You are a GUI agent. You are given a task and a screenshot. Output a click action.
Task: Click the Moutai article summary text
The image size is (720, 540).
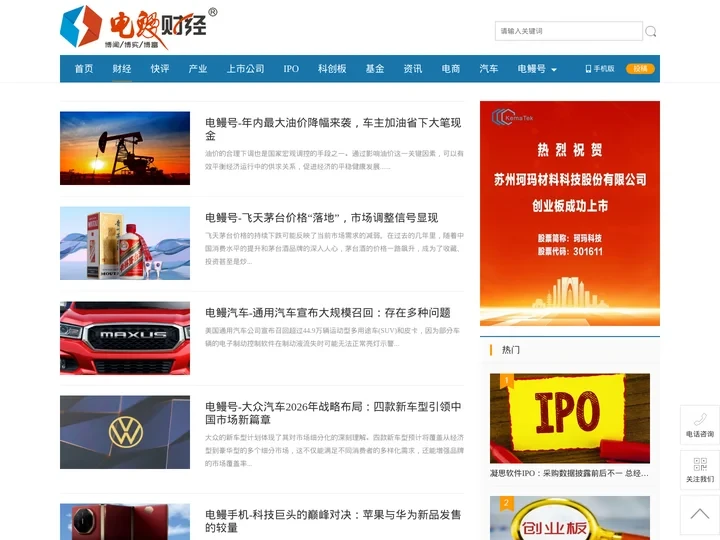[x=334, y=248]
